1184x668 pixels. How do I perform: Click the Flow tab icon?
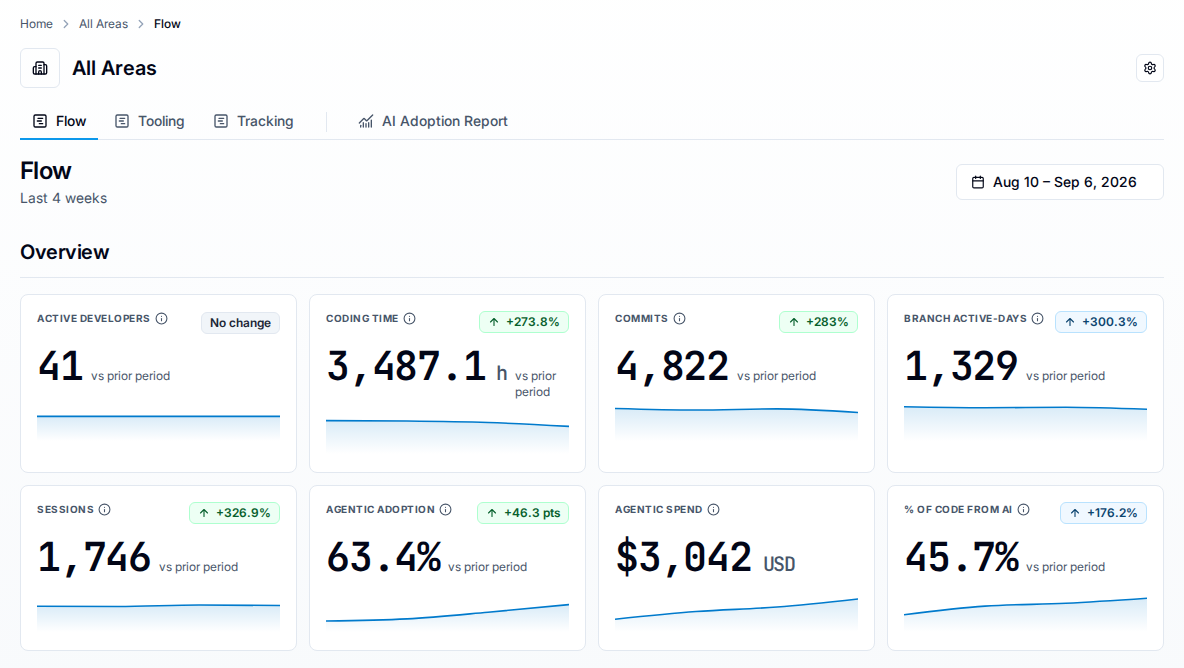point(40,122)
